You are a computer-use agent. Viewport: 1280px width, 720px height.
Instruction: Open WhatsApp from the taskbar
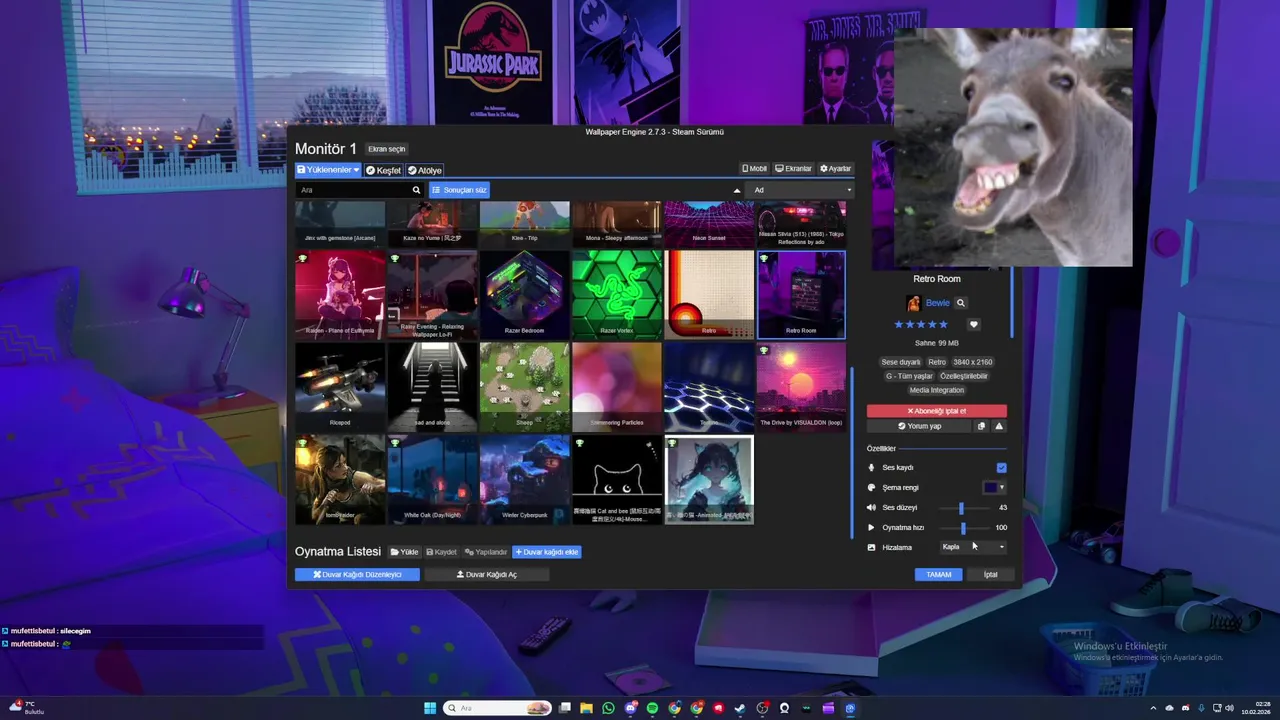(608, 708)
